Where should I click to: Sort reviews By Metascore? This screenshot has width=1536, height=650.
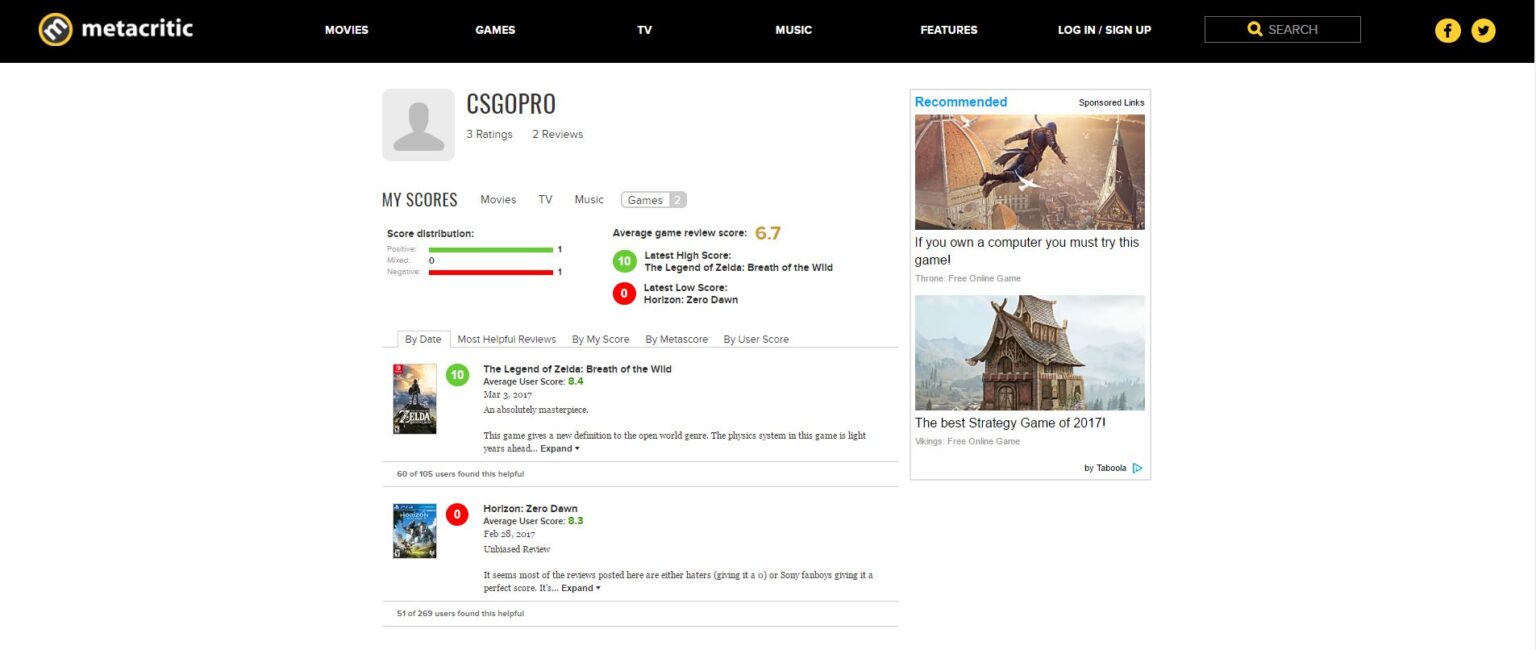tap(676, 339)
